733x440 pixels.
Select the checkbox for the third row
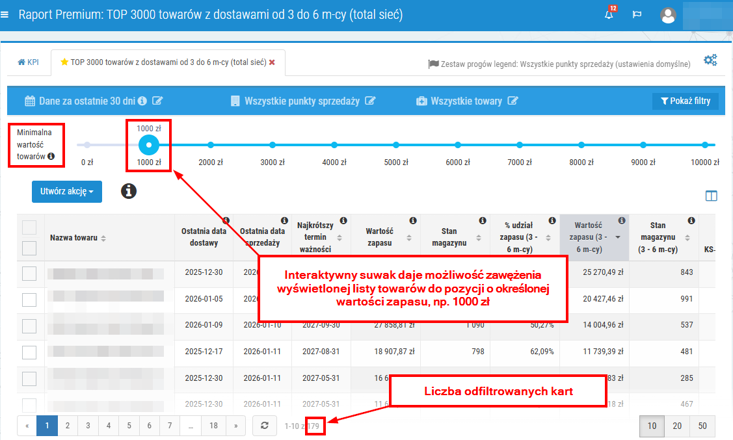click(29, 325)
